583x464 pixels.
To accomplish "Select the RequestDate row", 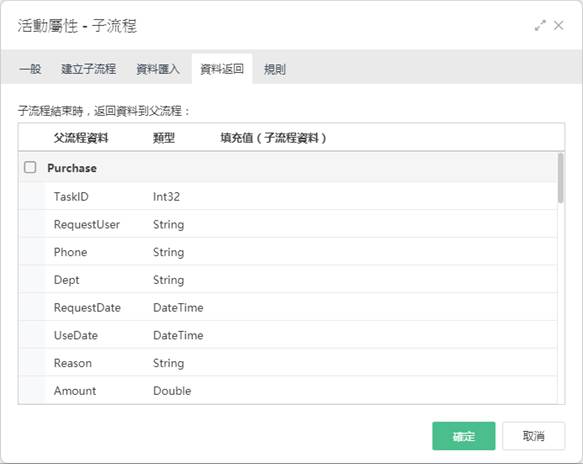I will click(x=287, y=307).
